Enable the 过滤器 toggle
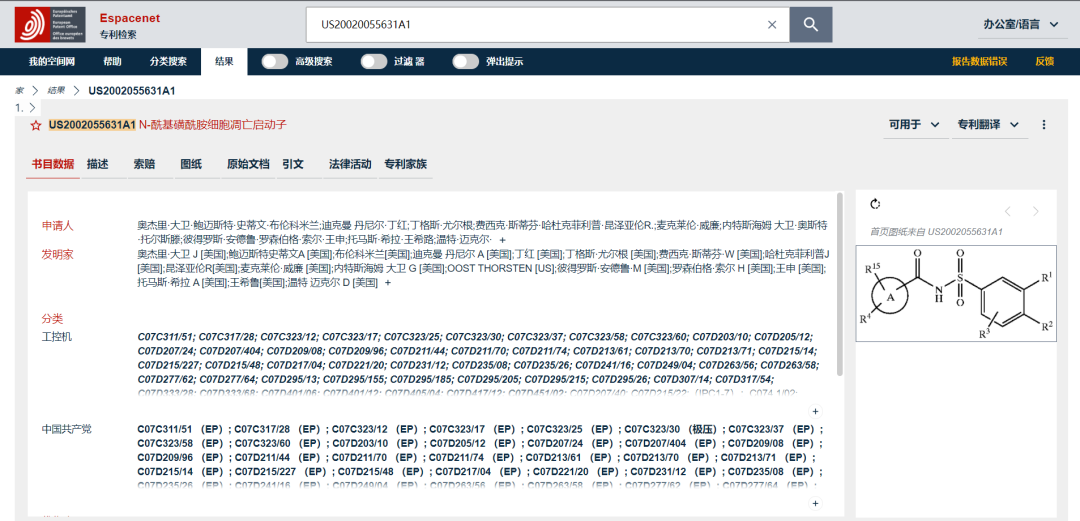 (374, 61)
